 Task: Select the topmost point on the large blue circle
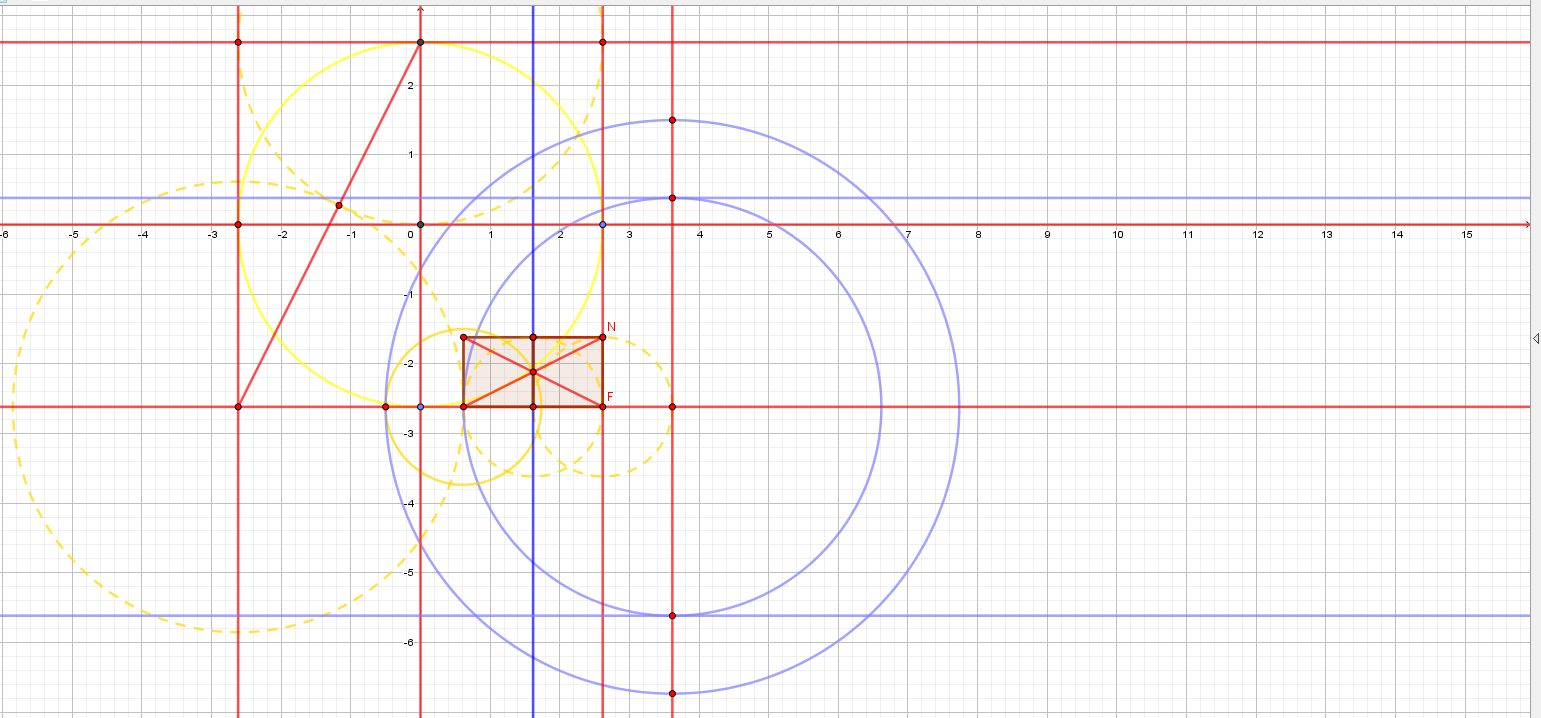672,120
